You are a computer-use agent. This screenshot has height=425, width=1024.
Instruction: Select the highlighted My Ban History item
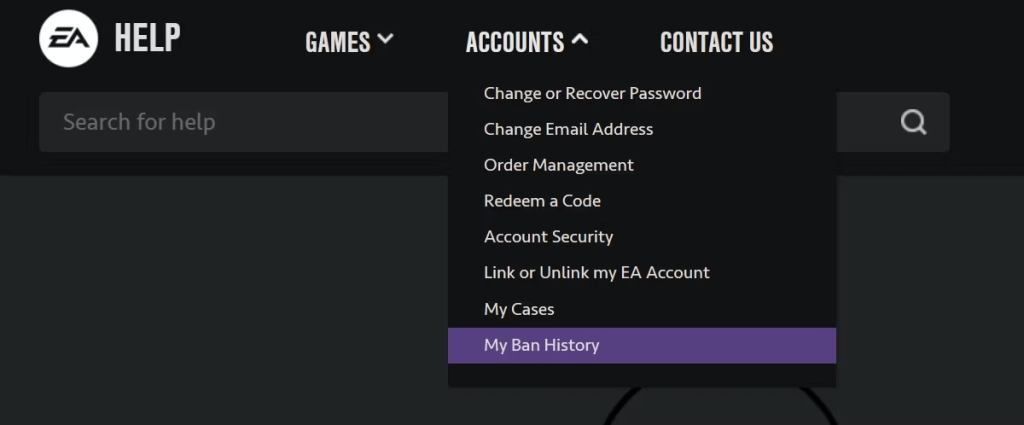(541, 345)
